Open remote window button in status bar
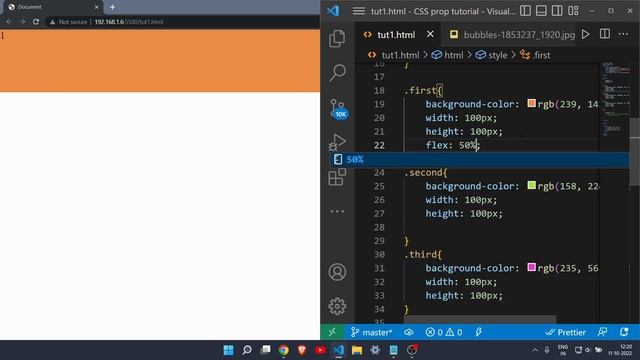 coord(332,332)
